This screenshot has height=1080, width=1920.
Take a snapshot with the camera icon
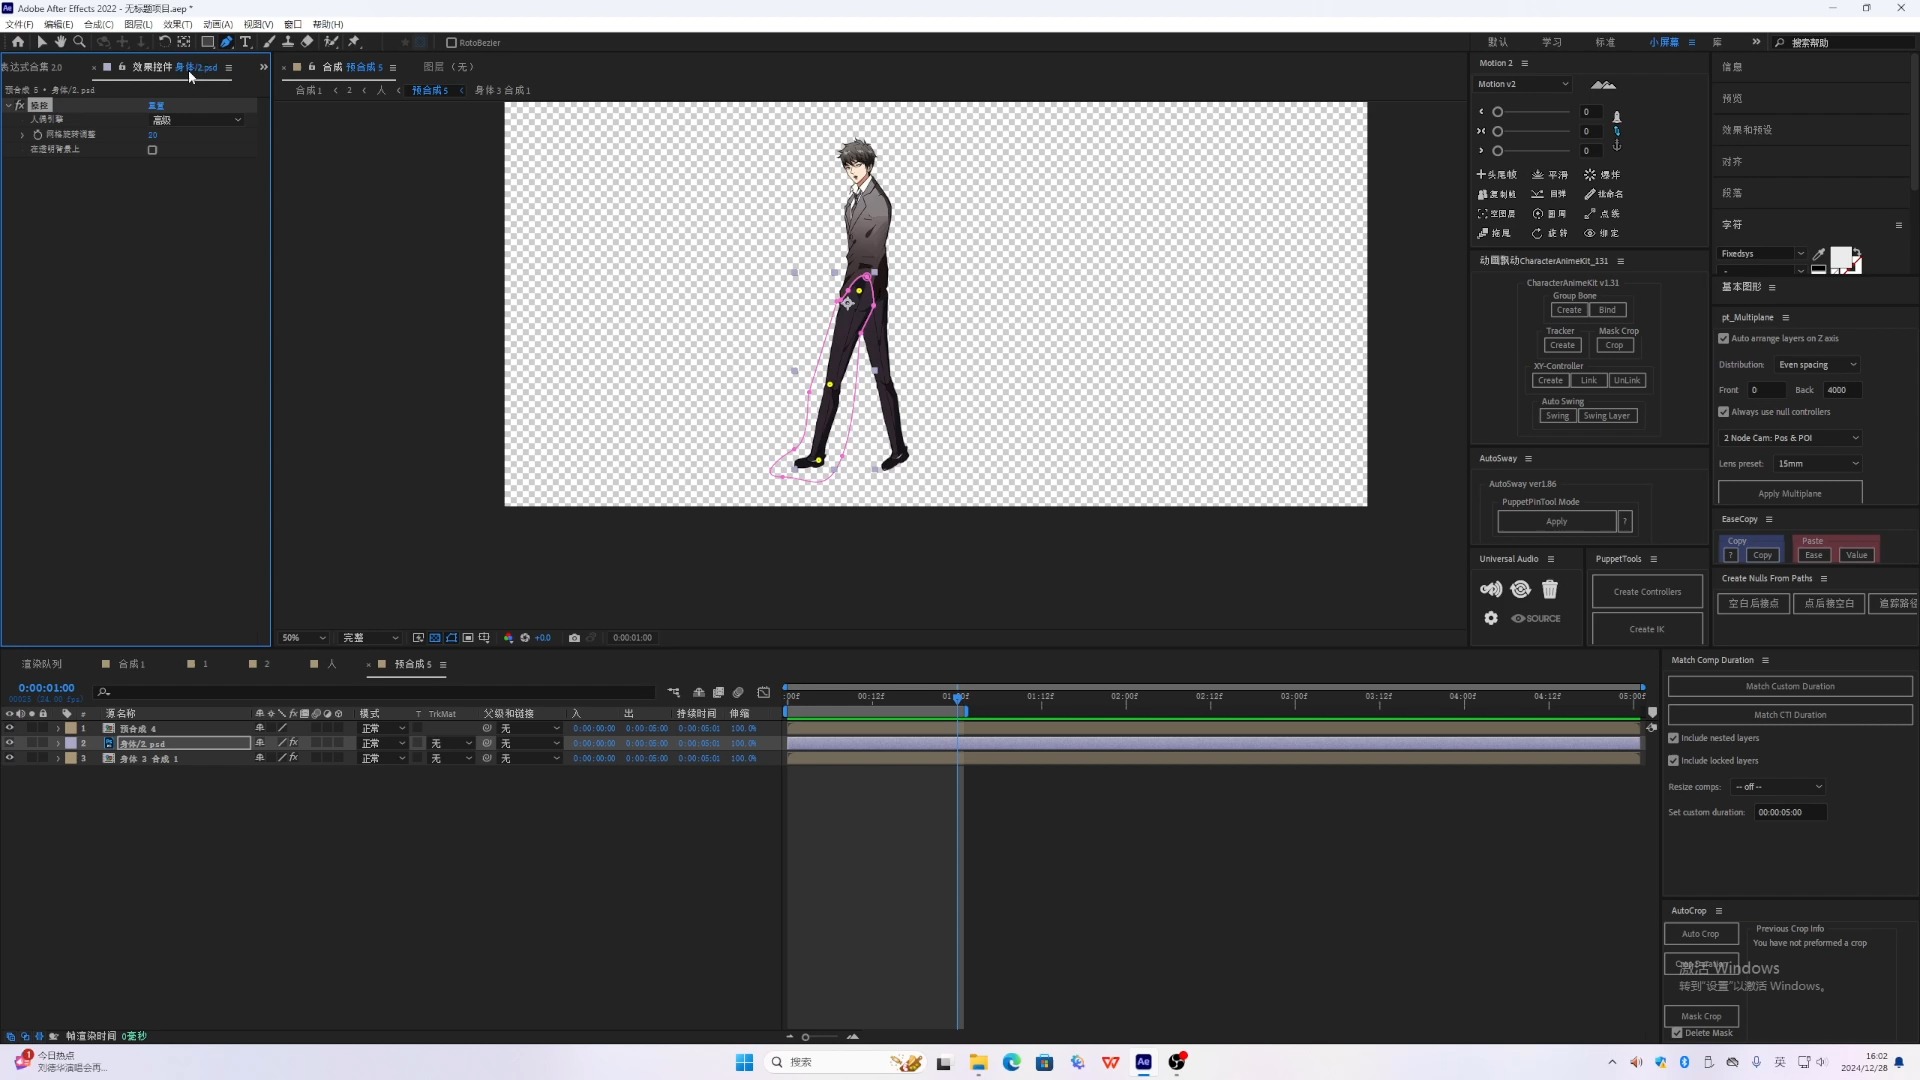(x=574, y=638)
